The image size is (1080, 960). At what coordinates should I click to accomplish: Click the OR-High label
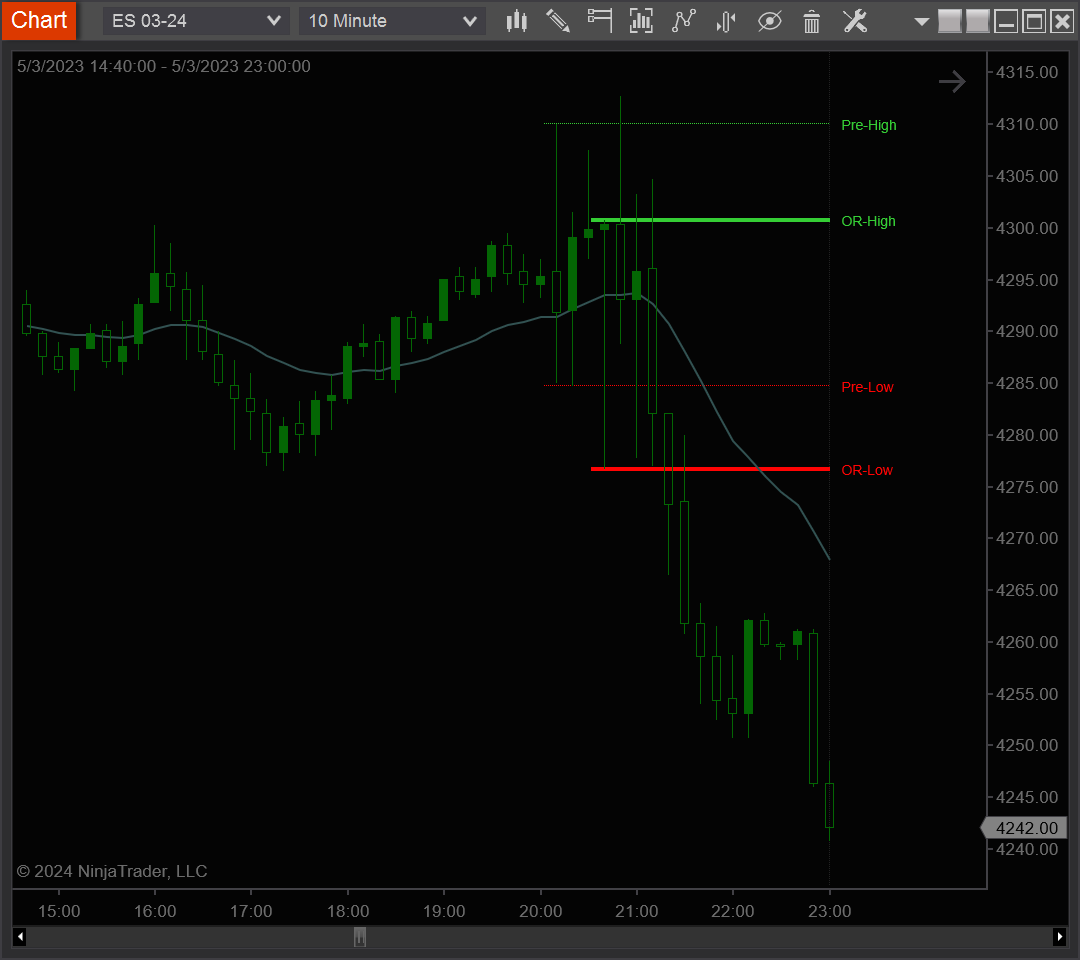click(x=868, y=221)
